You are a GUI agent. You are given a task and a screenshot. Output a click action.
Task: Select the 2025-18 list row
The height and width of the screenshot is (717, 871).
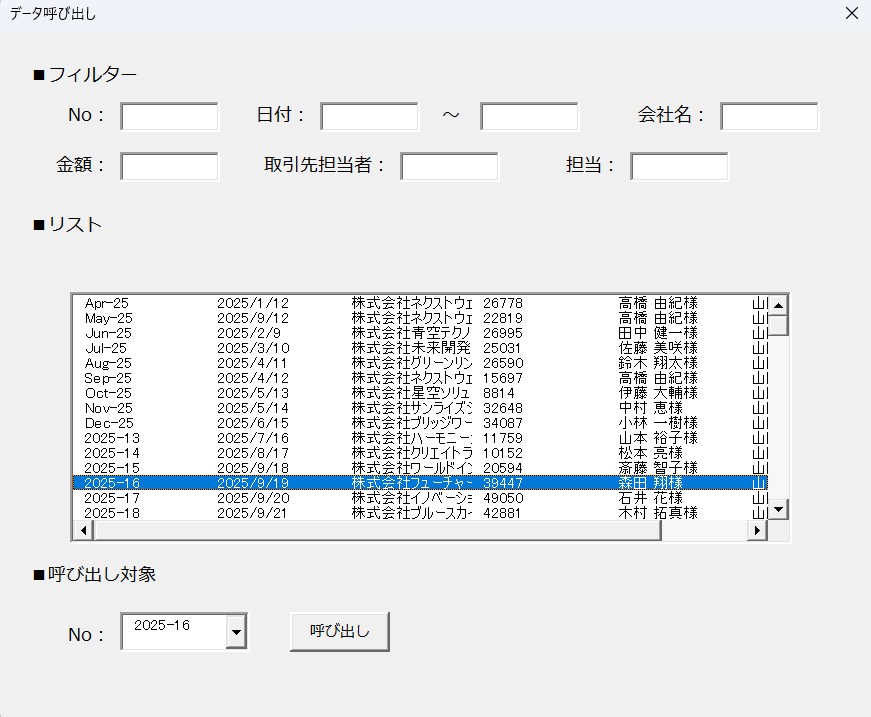(x=420, y=513)
